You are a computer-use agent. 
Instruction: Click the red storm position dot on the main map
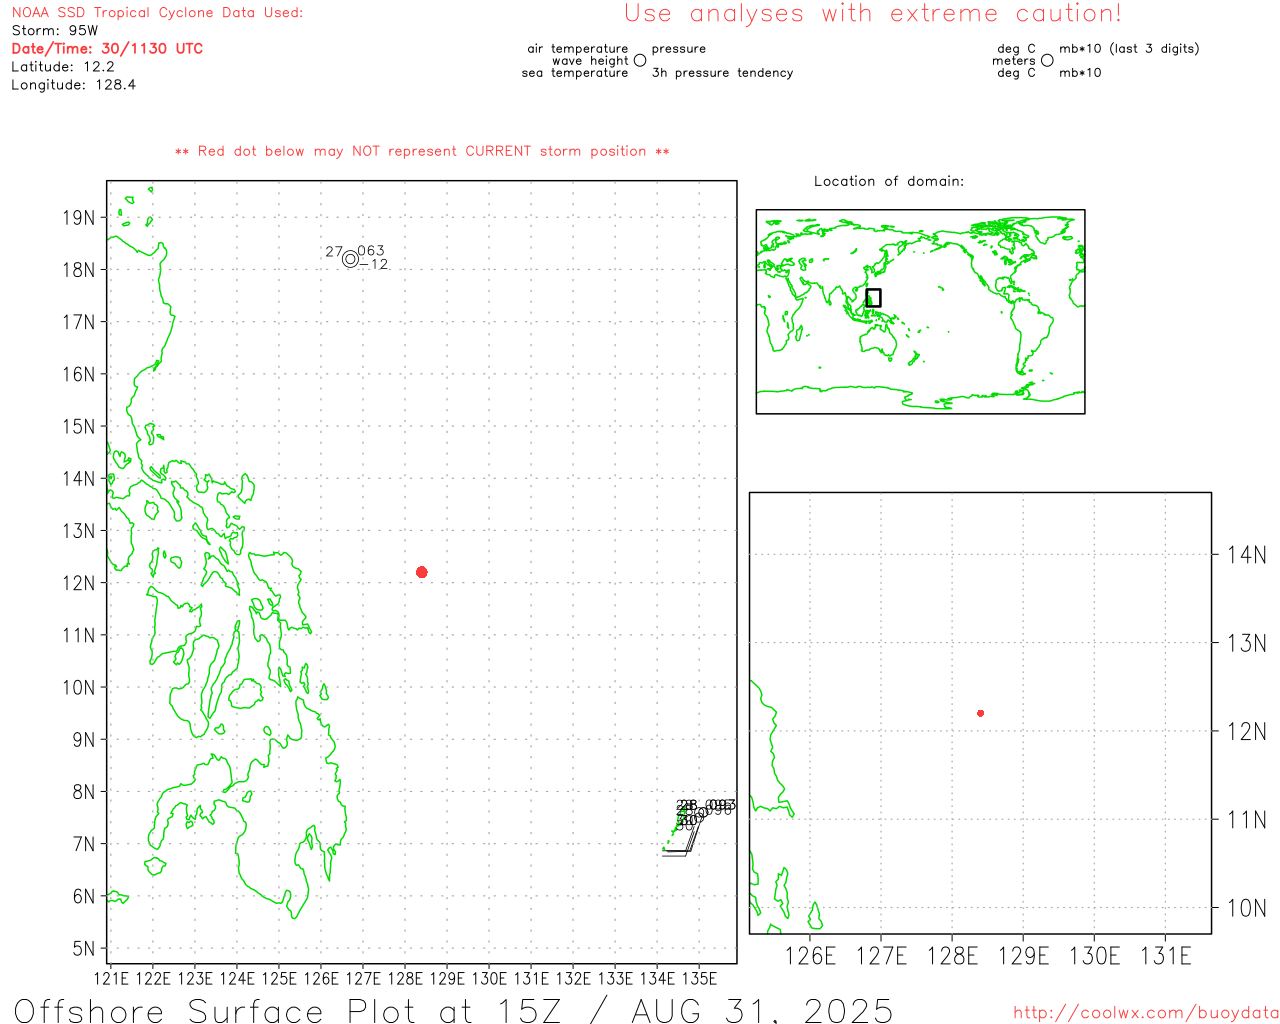click(421, 572)
